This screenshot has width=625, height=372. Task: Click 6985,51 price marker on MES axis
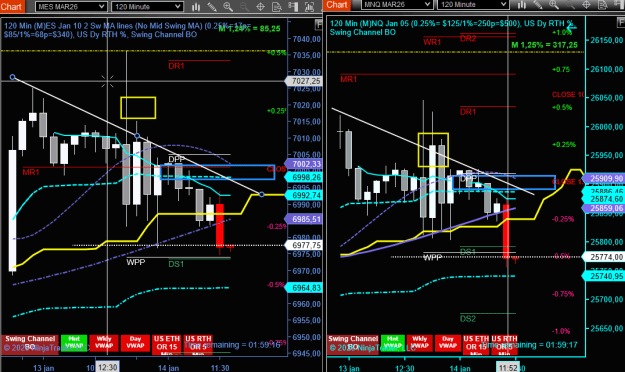pyautogui.click(x=303, y=219)
